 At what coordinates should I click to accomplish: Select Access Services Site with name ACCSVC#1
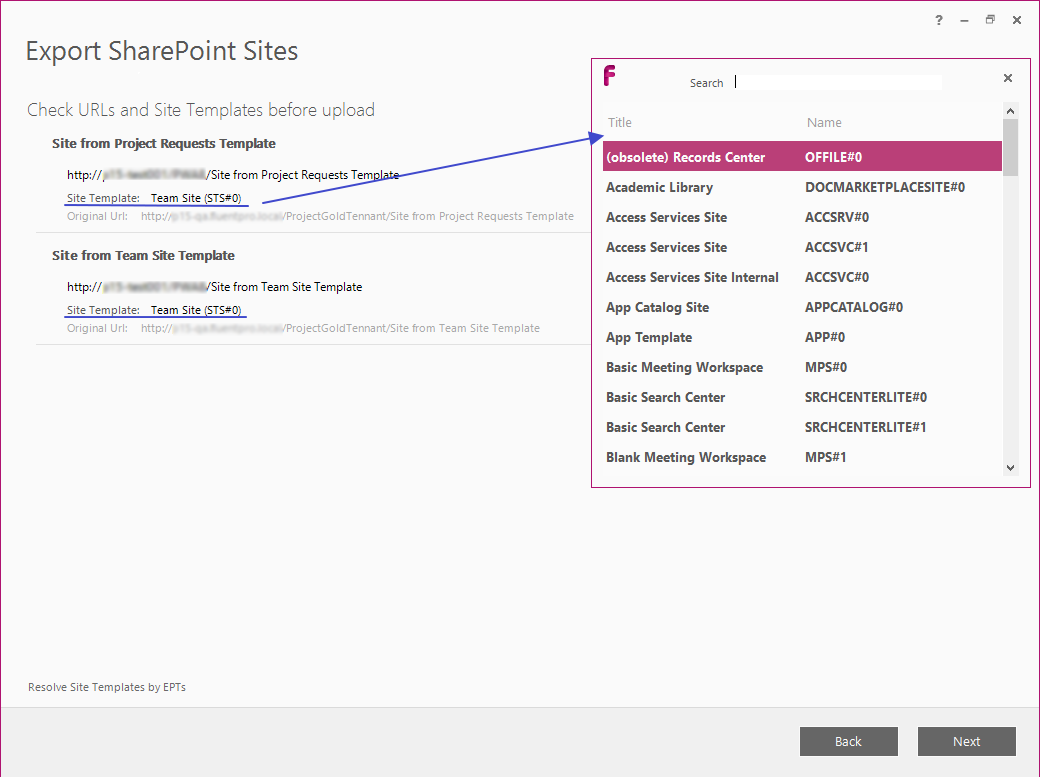coord(802,247)
